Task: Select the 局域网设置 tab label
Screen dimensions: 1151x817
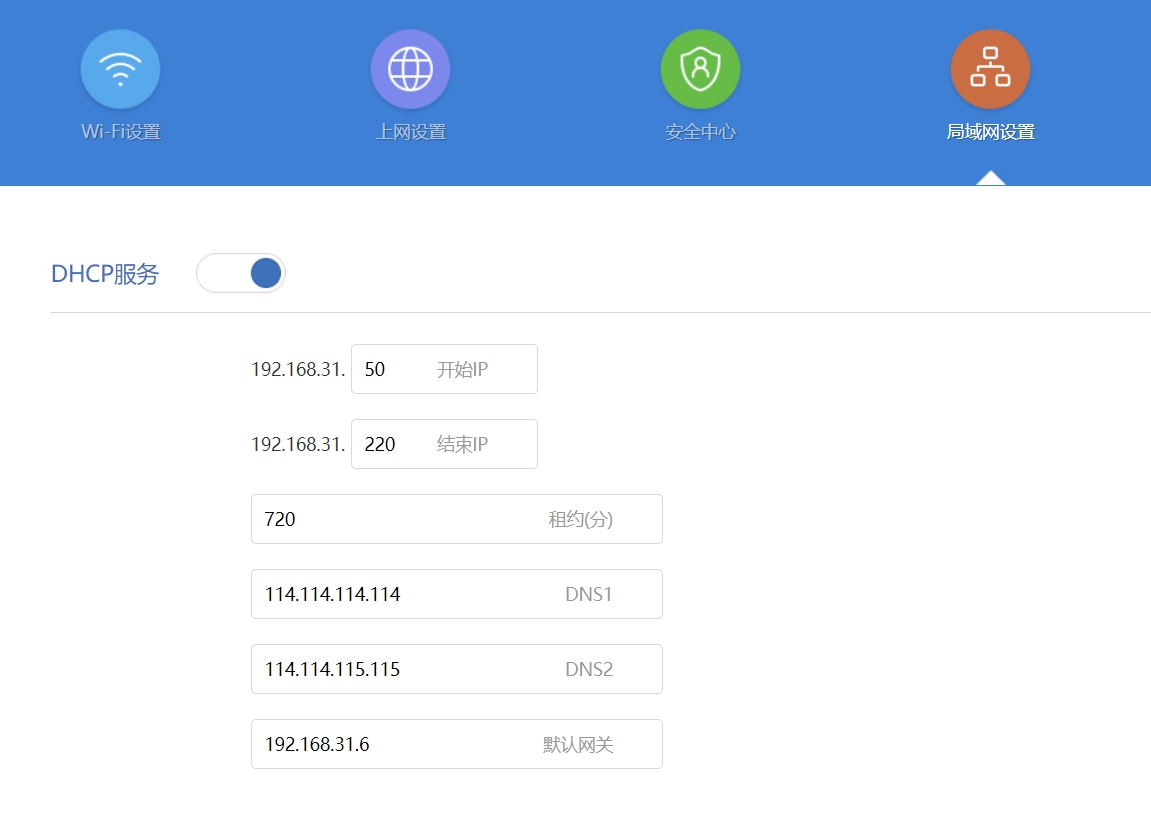Action: pos(990,132)
